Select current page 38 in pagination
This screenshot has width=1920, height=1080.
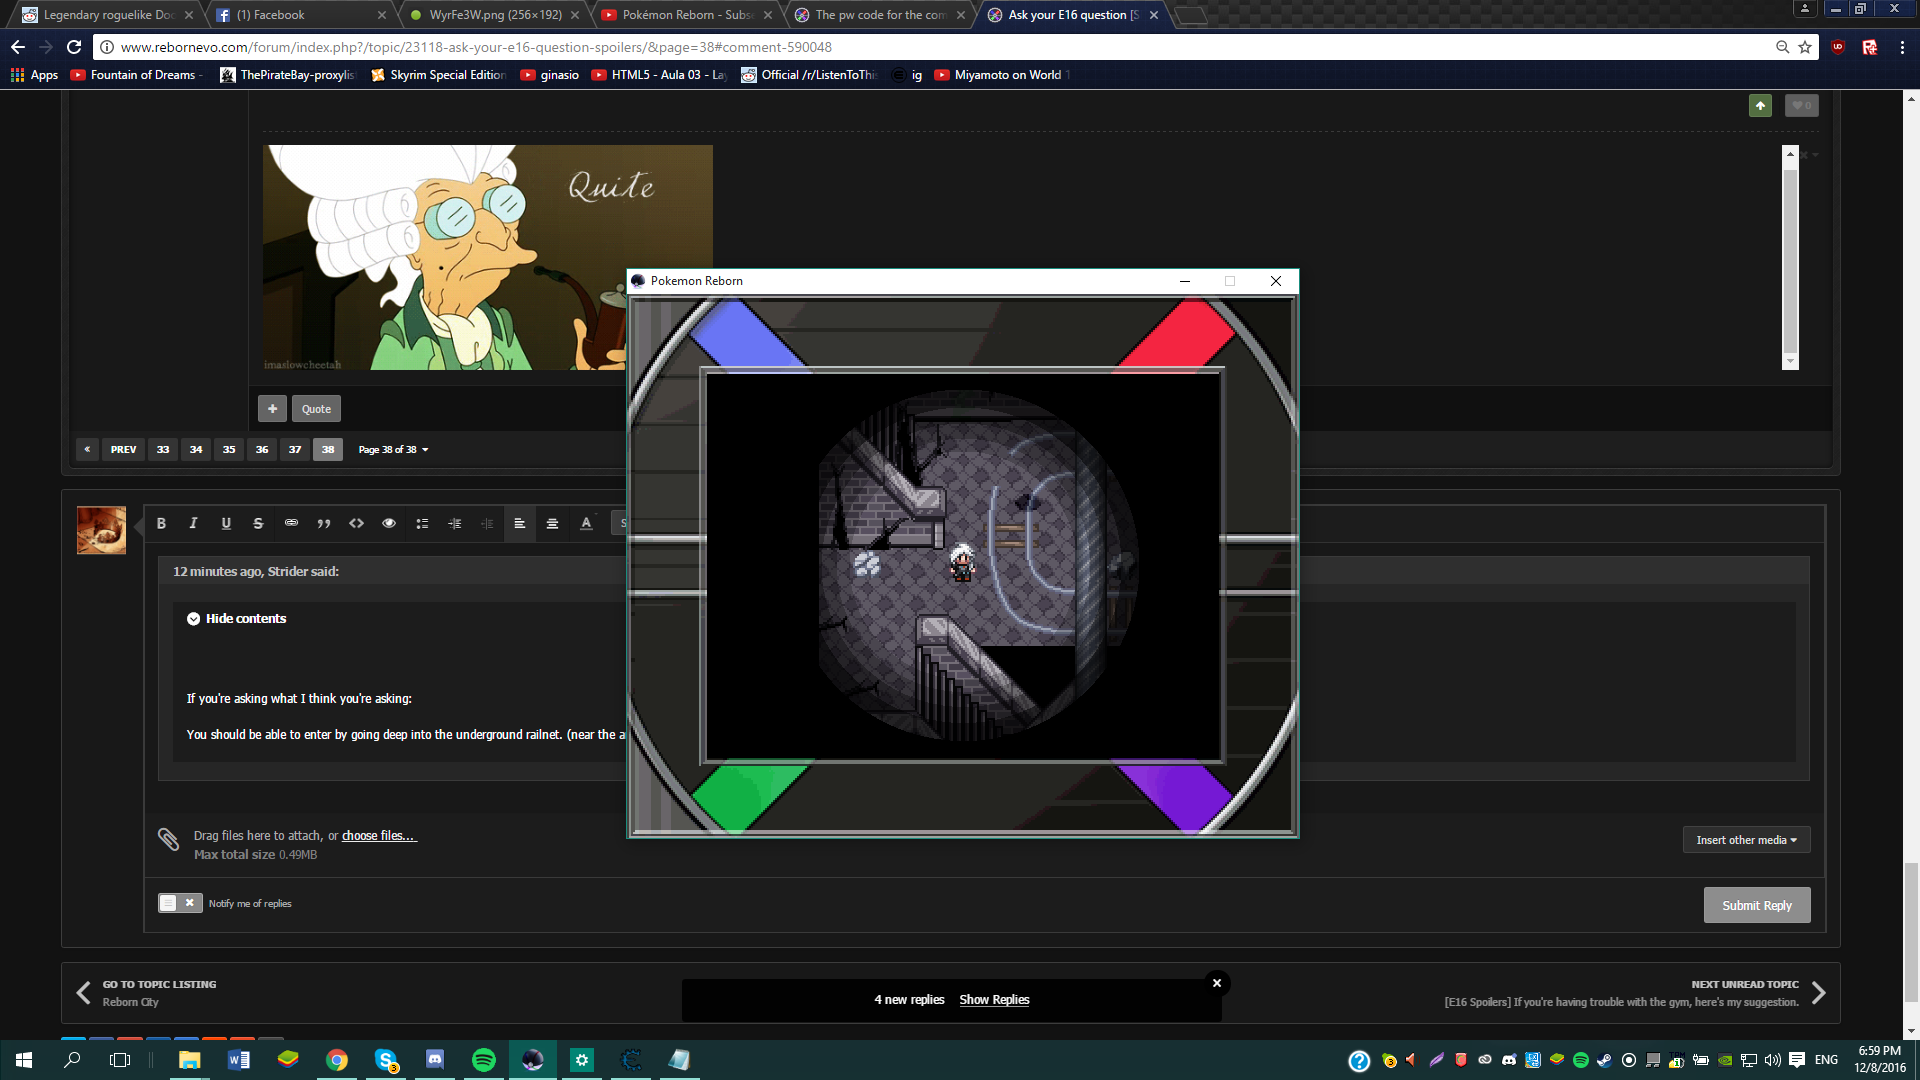click(328, 449)
